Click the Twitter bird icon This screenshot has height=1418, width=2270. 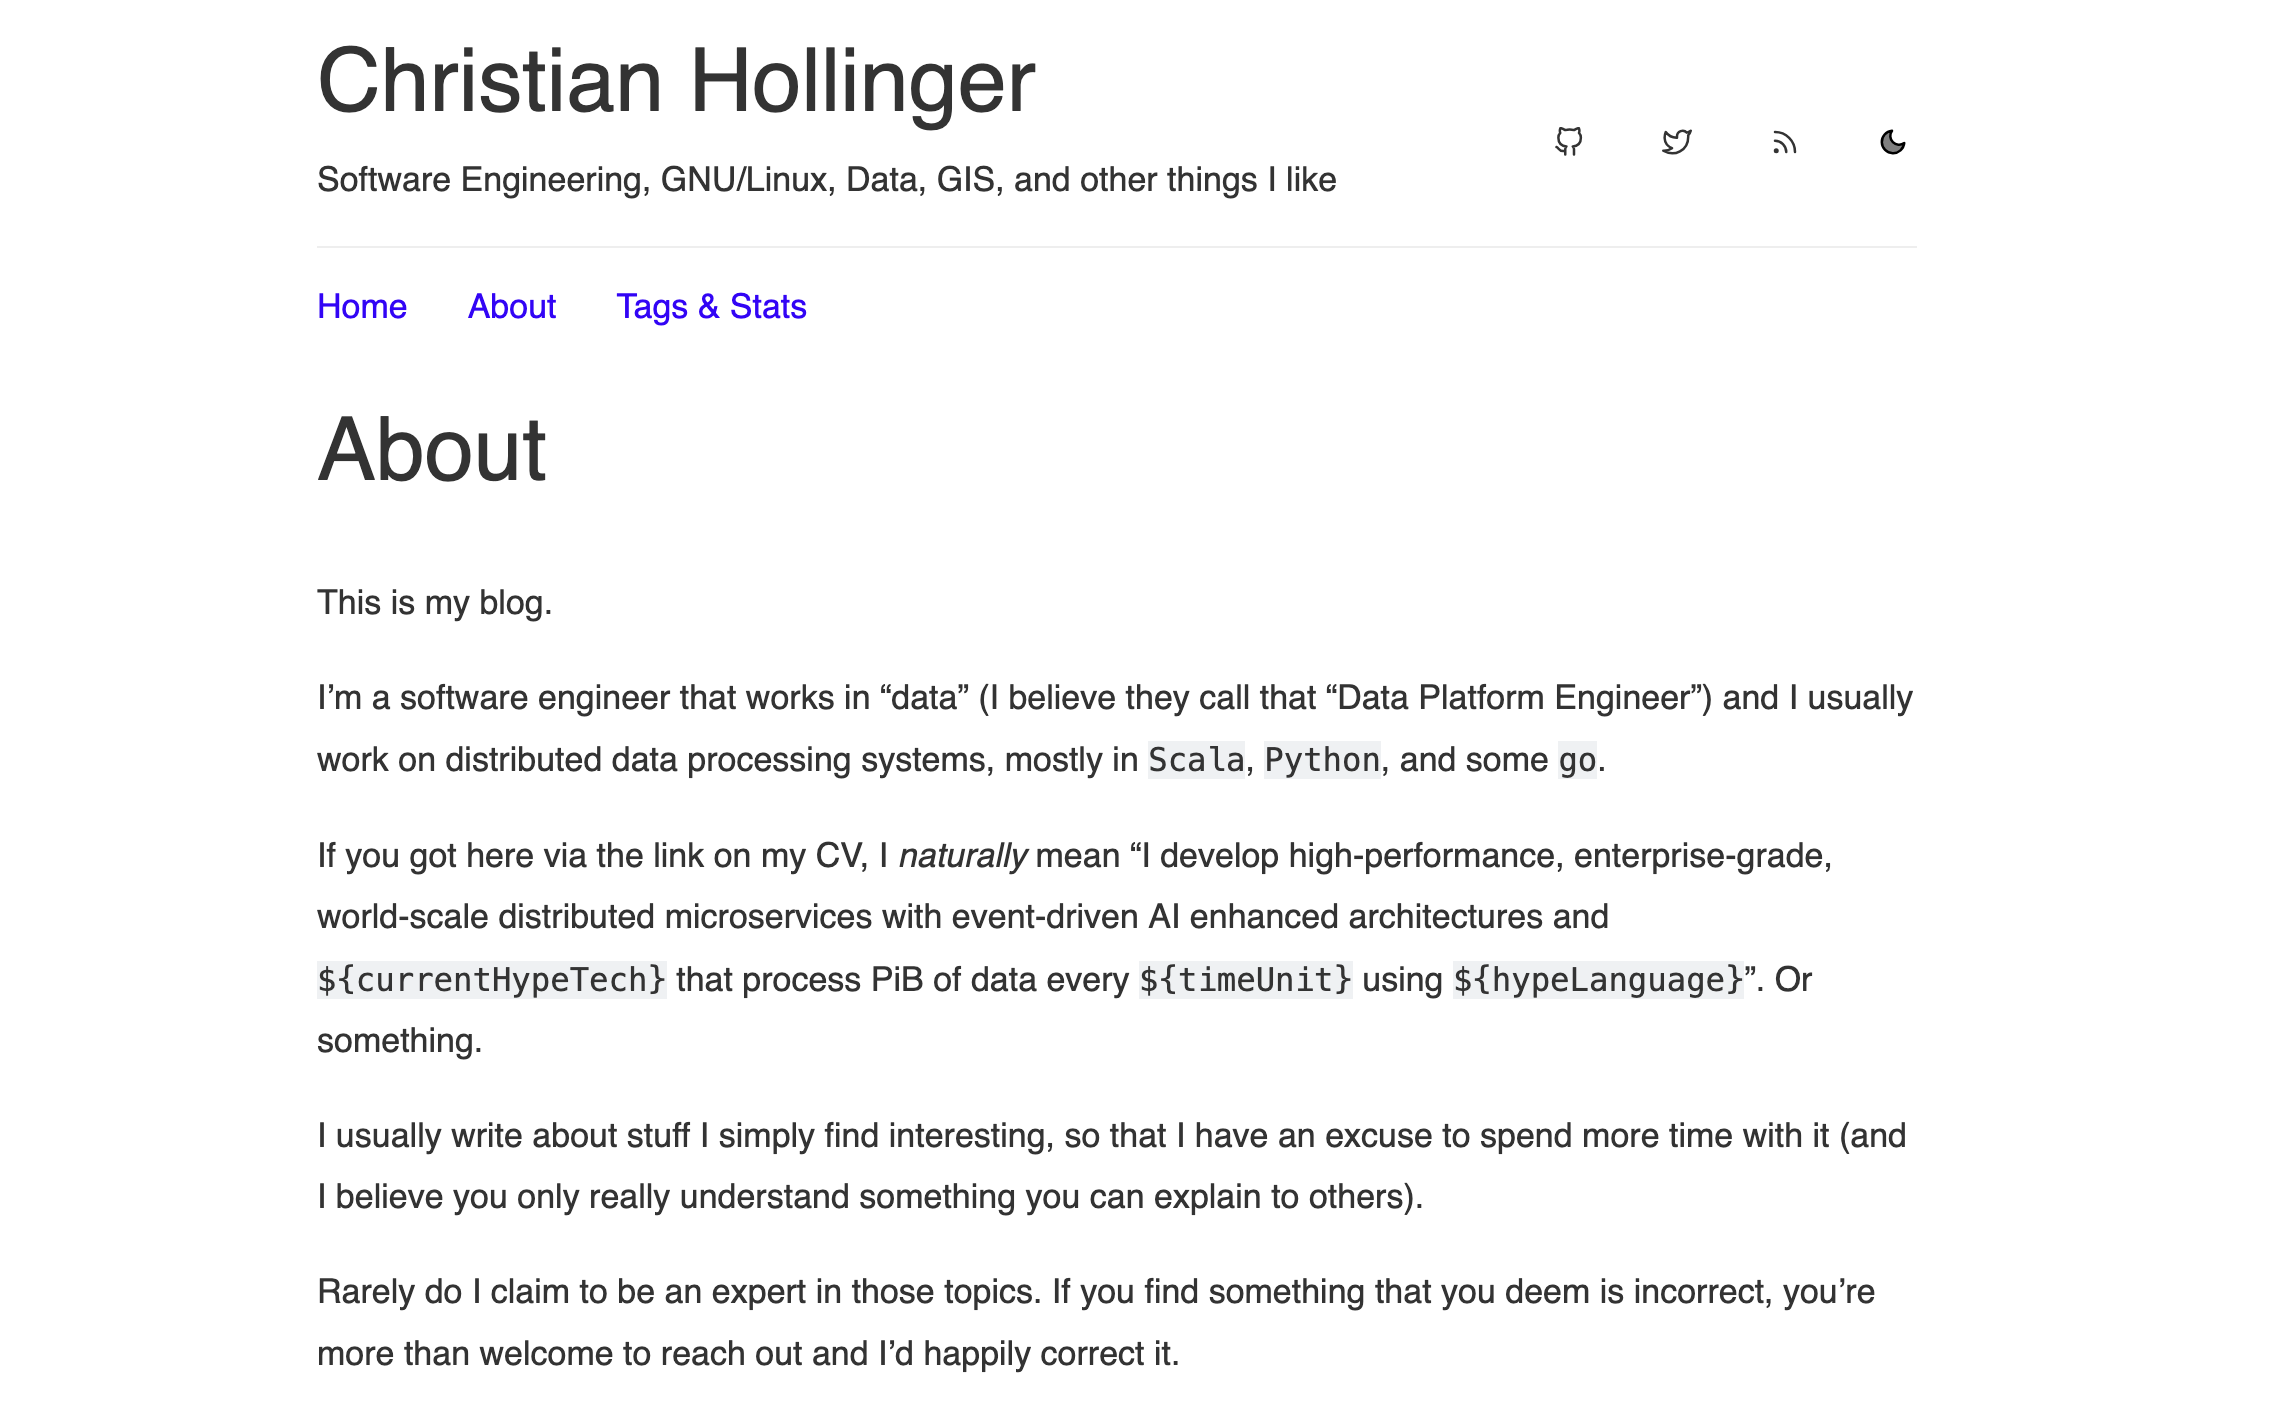(1676, 142)
